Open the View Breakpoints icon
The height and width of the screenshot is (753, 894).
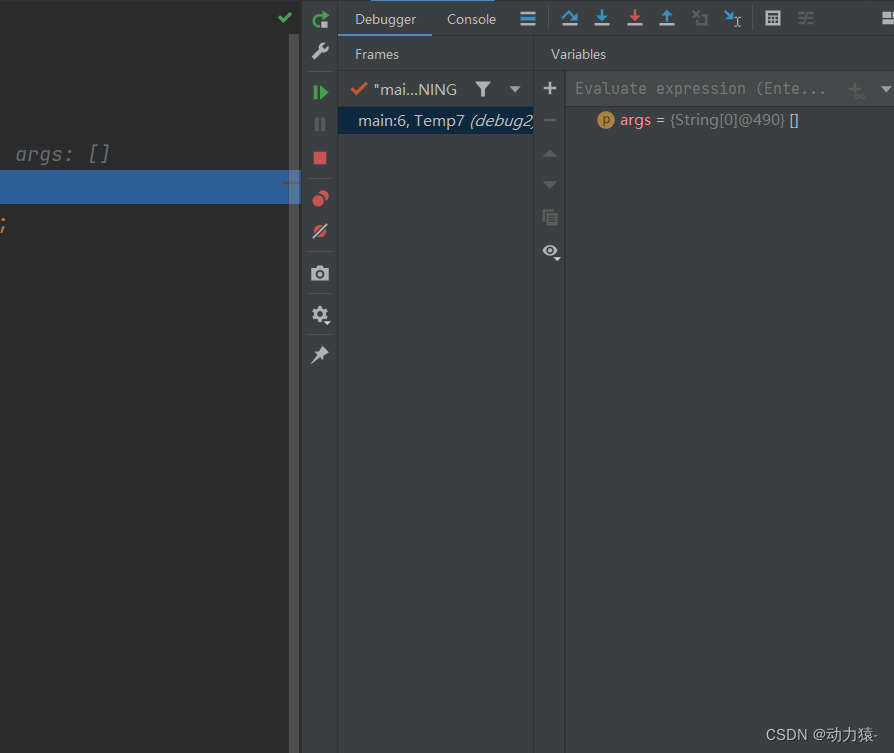[x=319, y=198]
